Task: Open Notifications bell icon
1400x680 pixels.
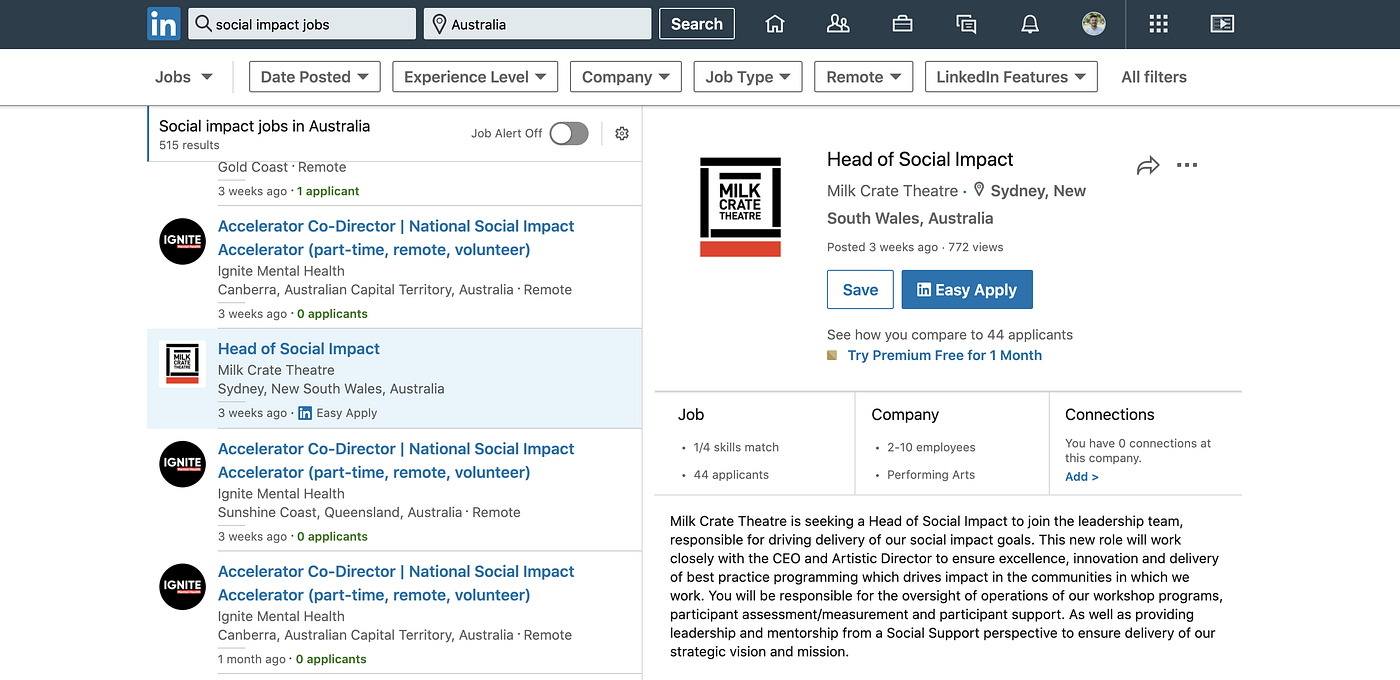Action: 1030,24
